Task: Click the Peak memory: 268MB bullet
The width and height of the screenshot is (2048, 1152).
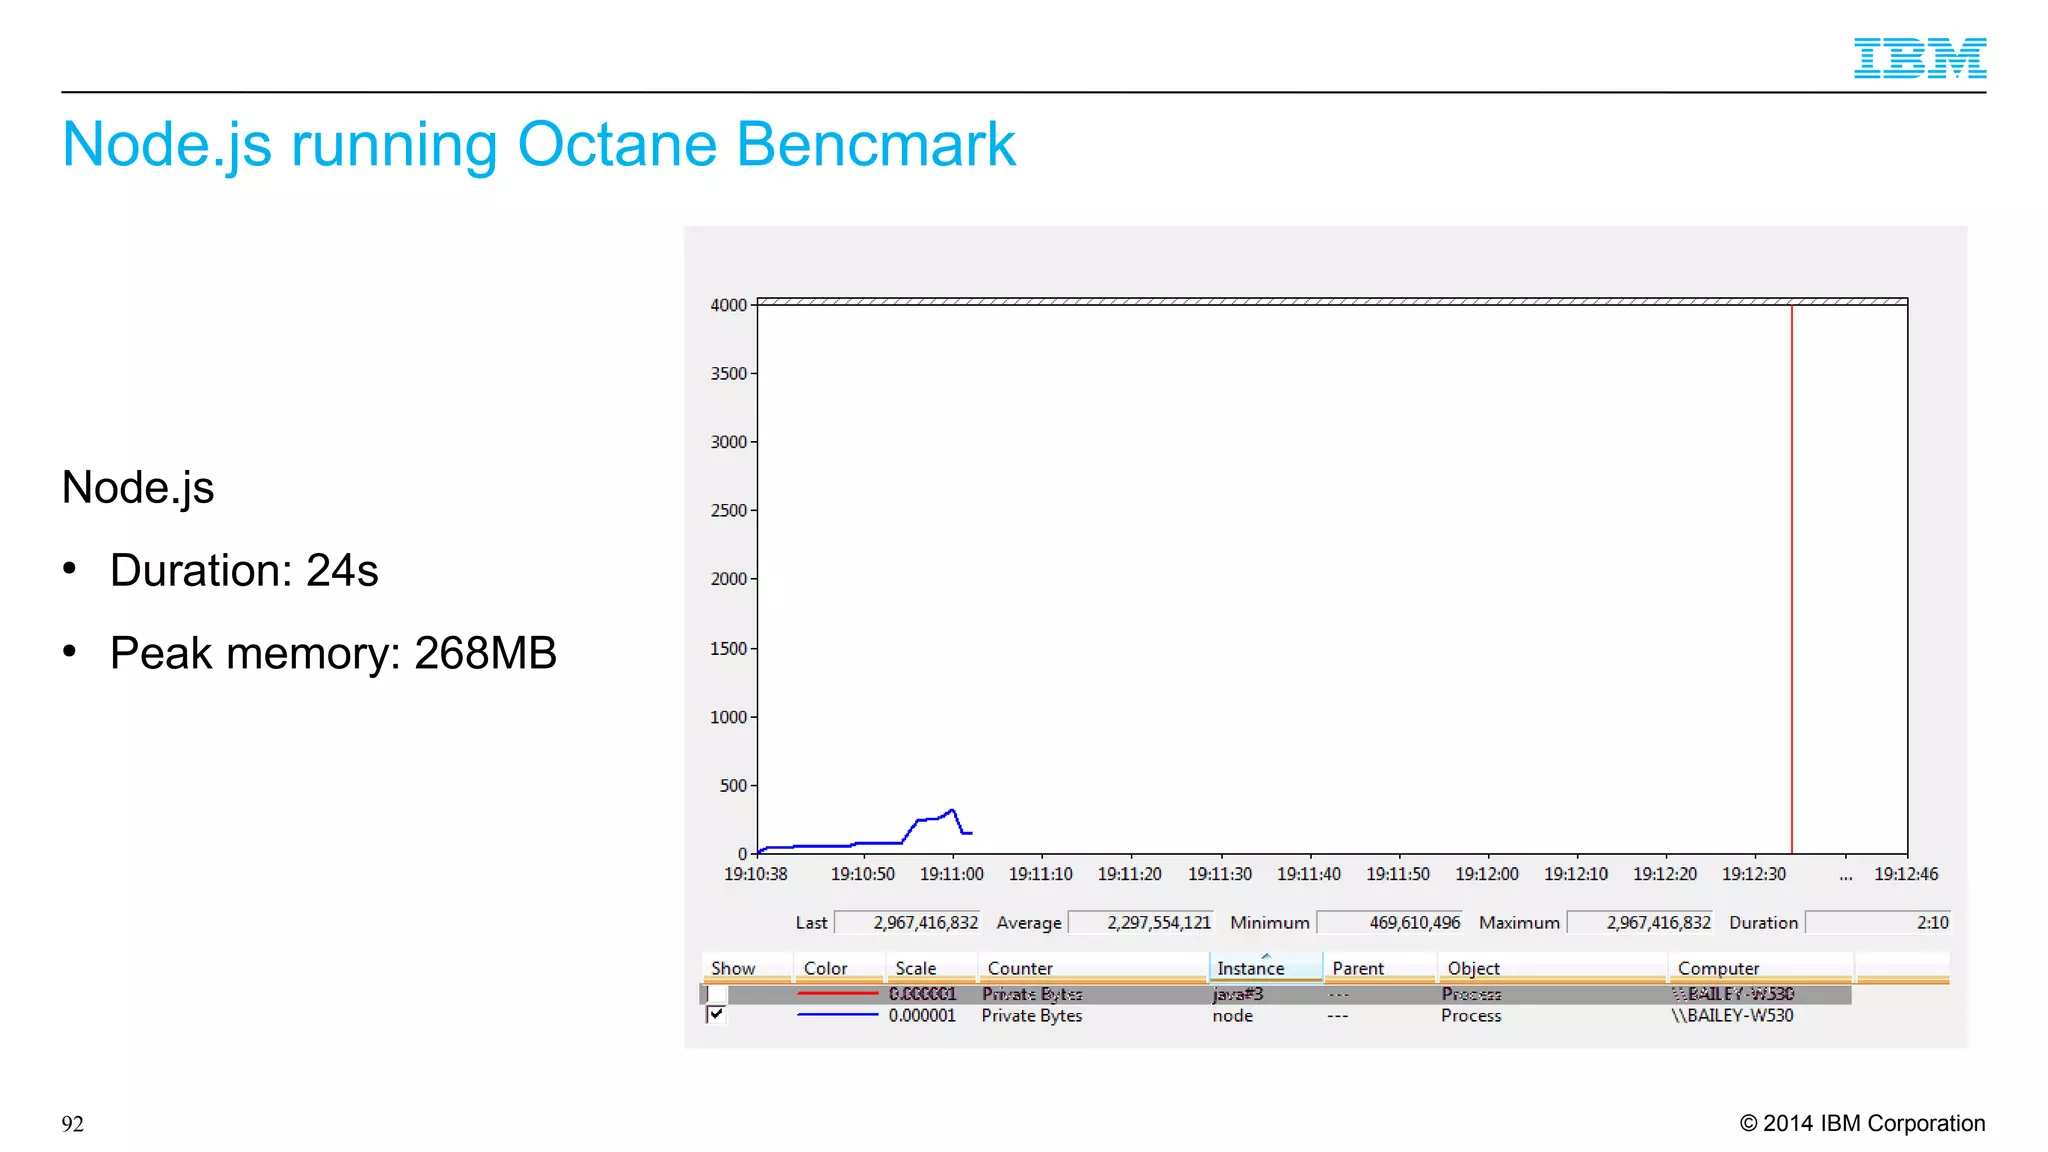Action: pyautogui.click(x=333, y=653)
